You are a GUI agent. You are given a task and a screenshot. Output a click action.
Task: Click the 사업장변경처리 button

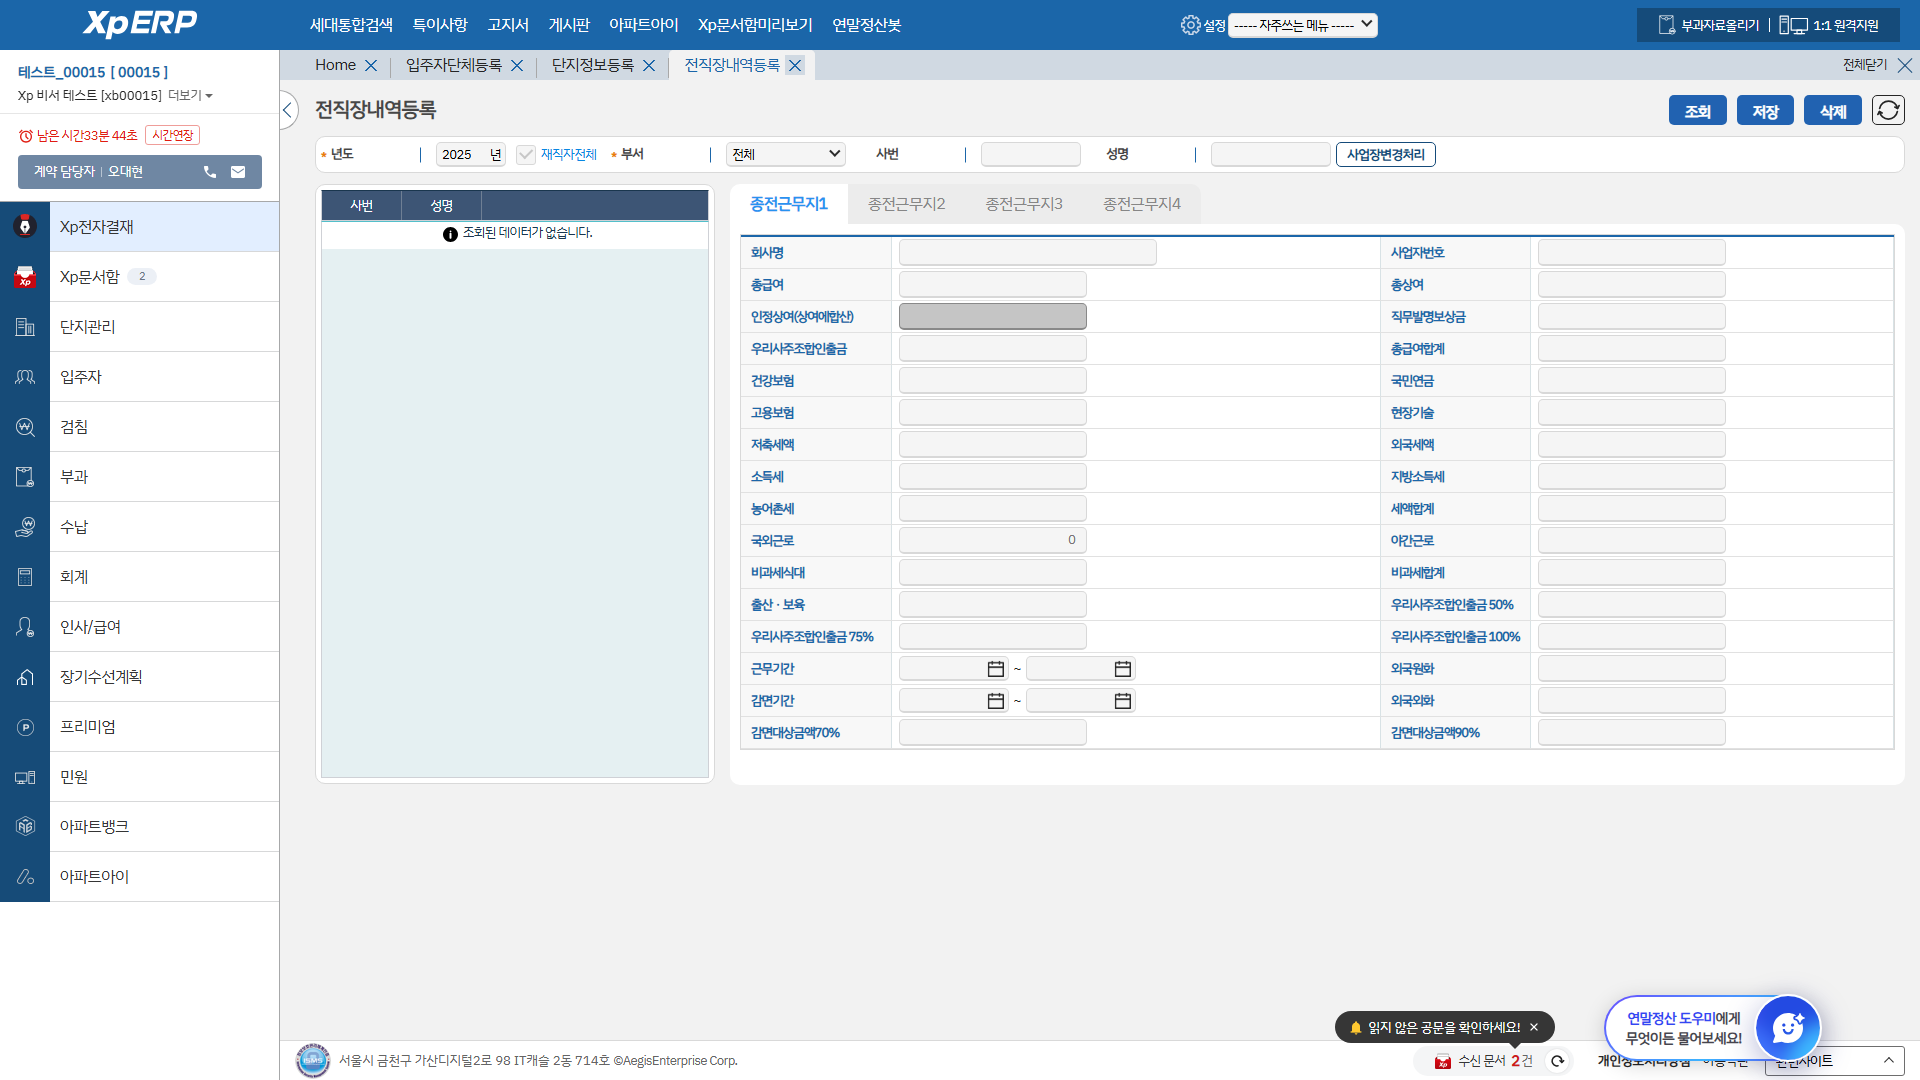(x=1385, y=154)
